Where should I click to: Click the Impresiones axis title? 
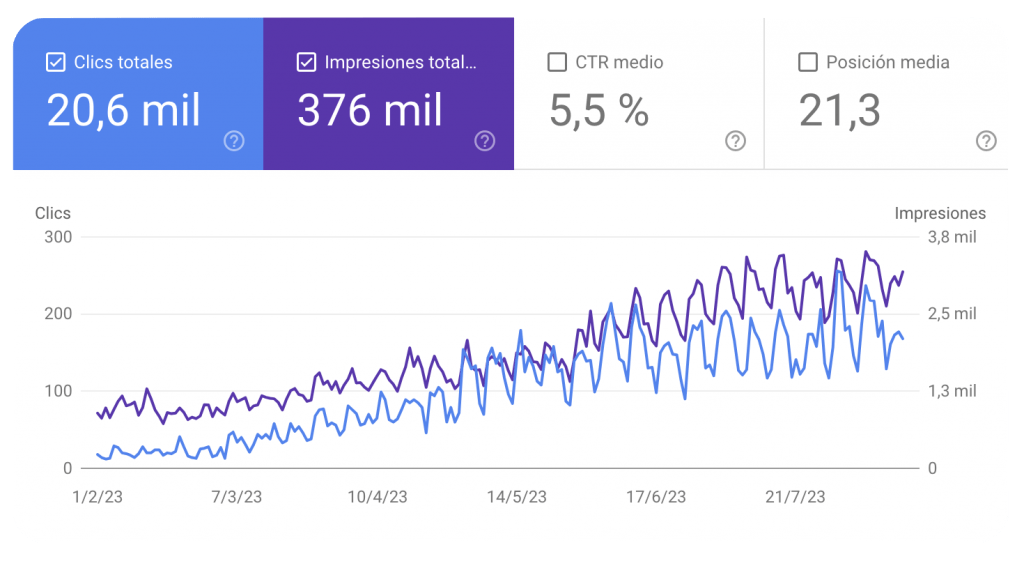coord(940,213)
